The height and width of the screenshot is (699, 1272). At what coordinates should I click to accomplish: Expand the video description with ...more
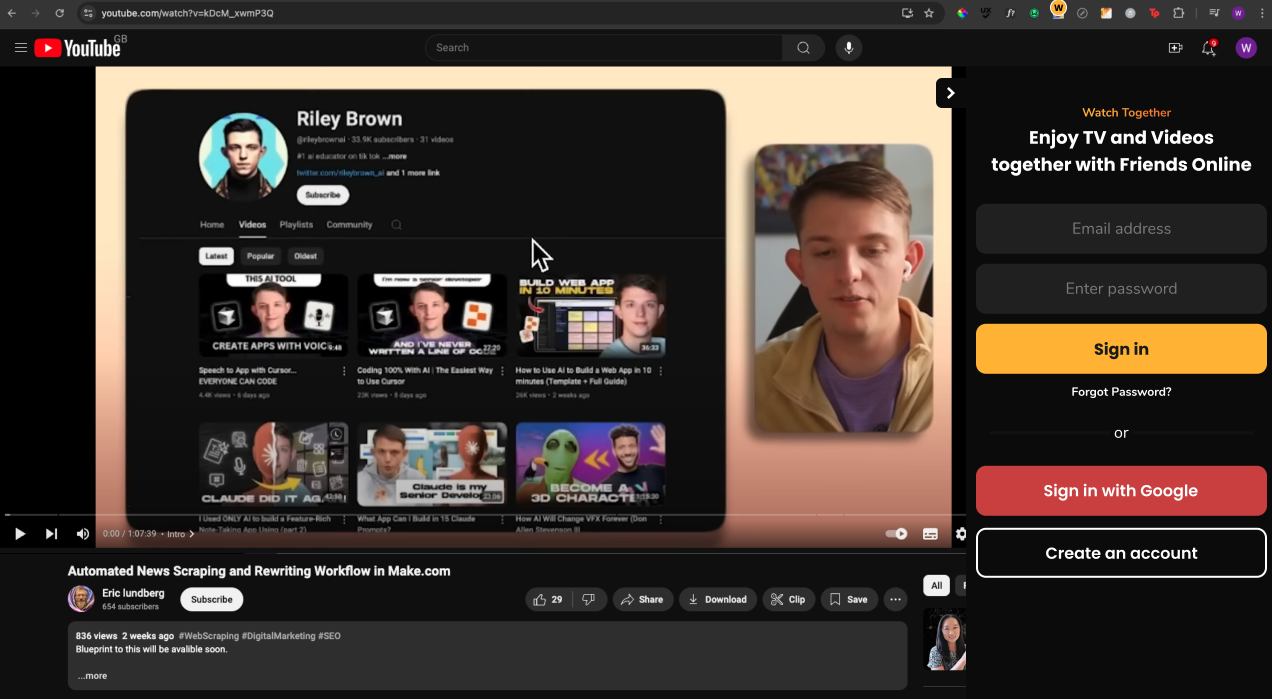(92, 676)
